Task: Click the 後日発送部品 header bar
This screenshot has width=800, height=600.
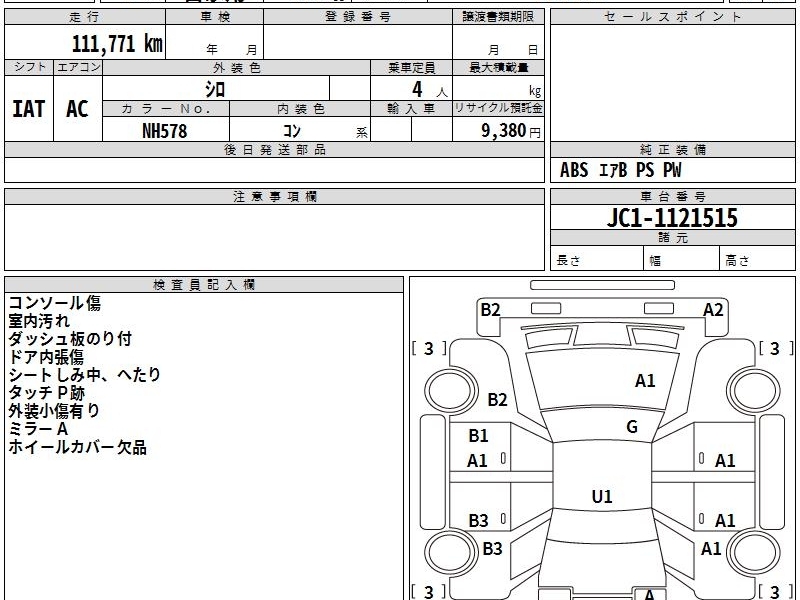Action: click(x=274, y=149)
